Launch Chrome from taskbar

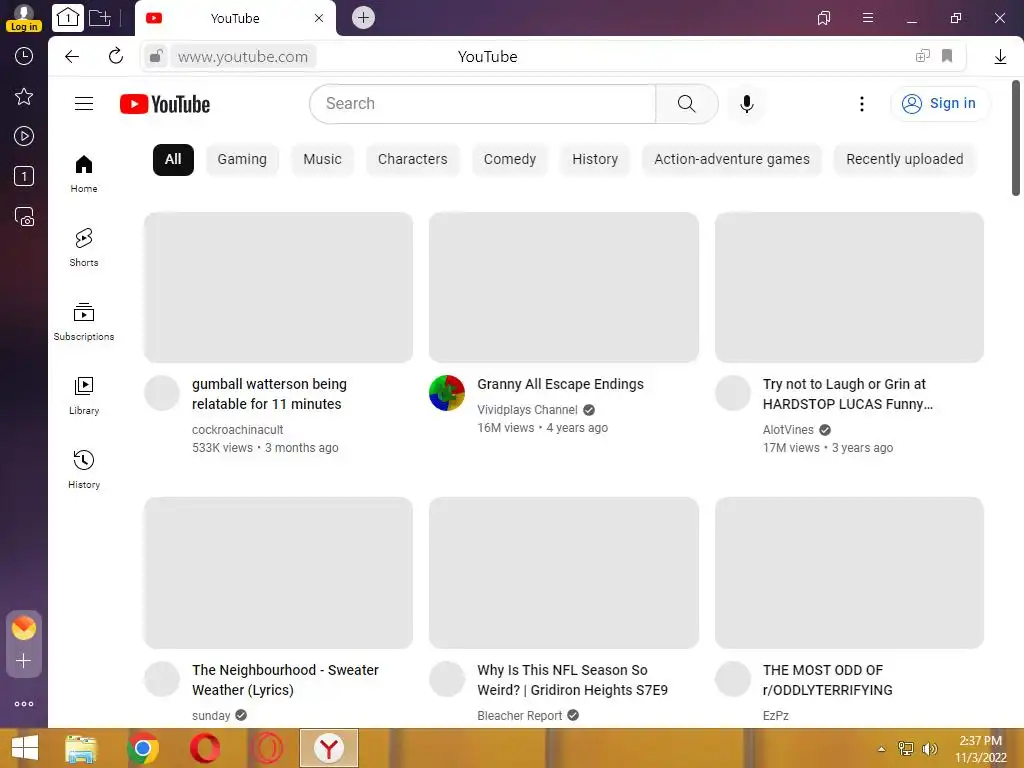[143, 748]
